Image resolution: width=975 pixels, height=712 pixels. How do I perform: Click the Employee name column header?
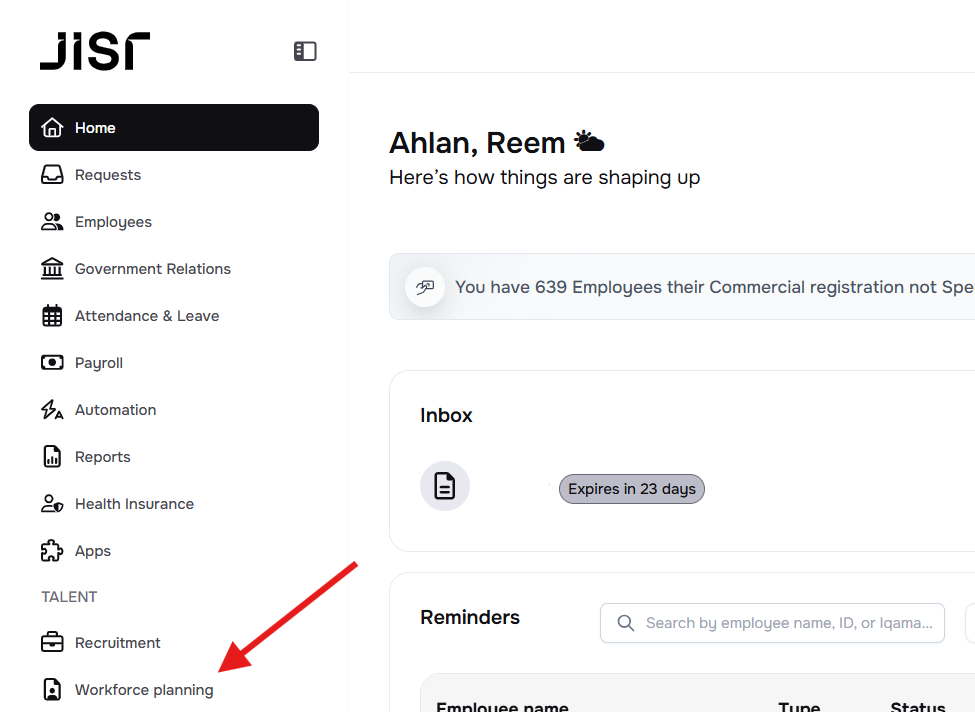coord(502,706)
